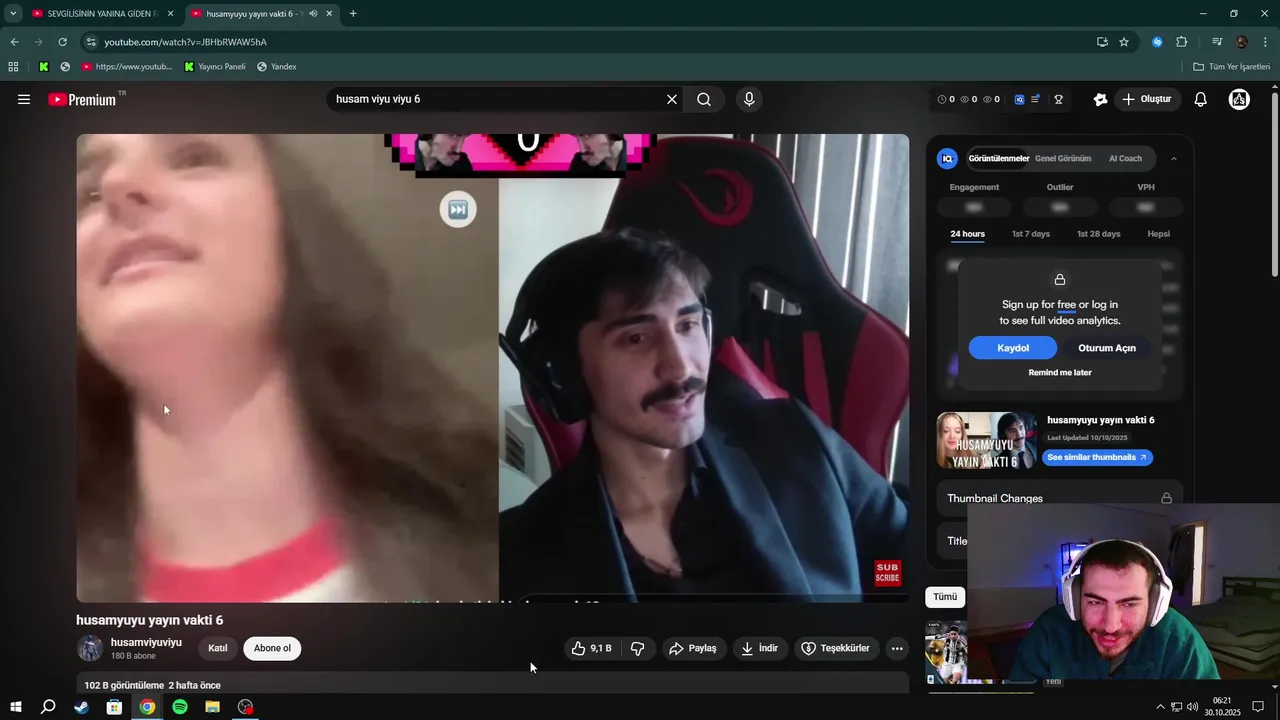Open Chrome three-dot menu
This screenshot has width=1280, height=720.
[x=1266, y=42]
